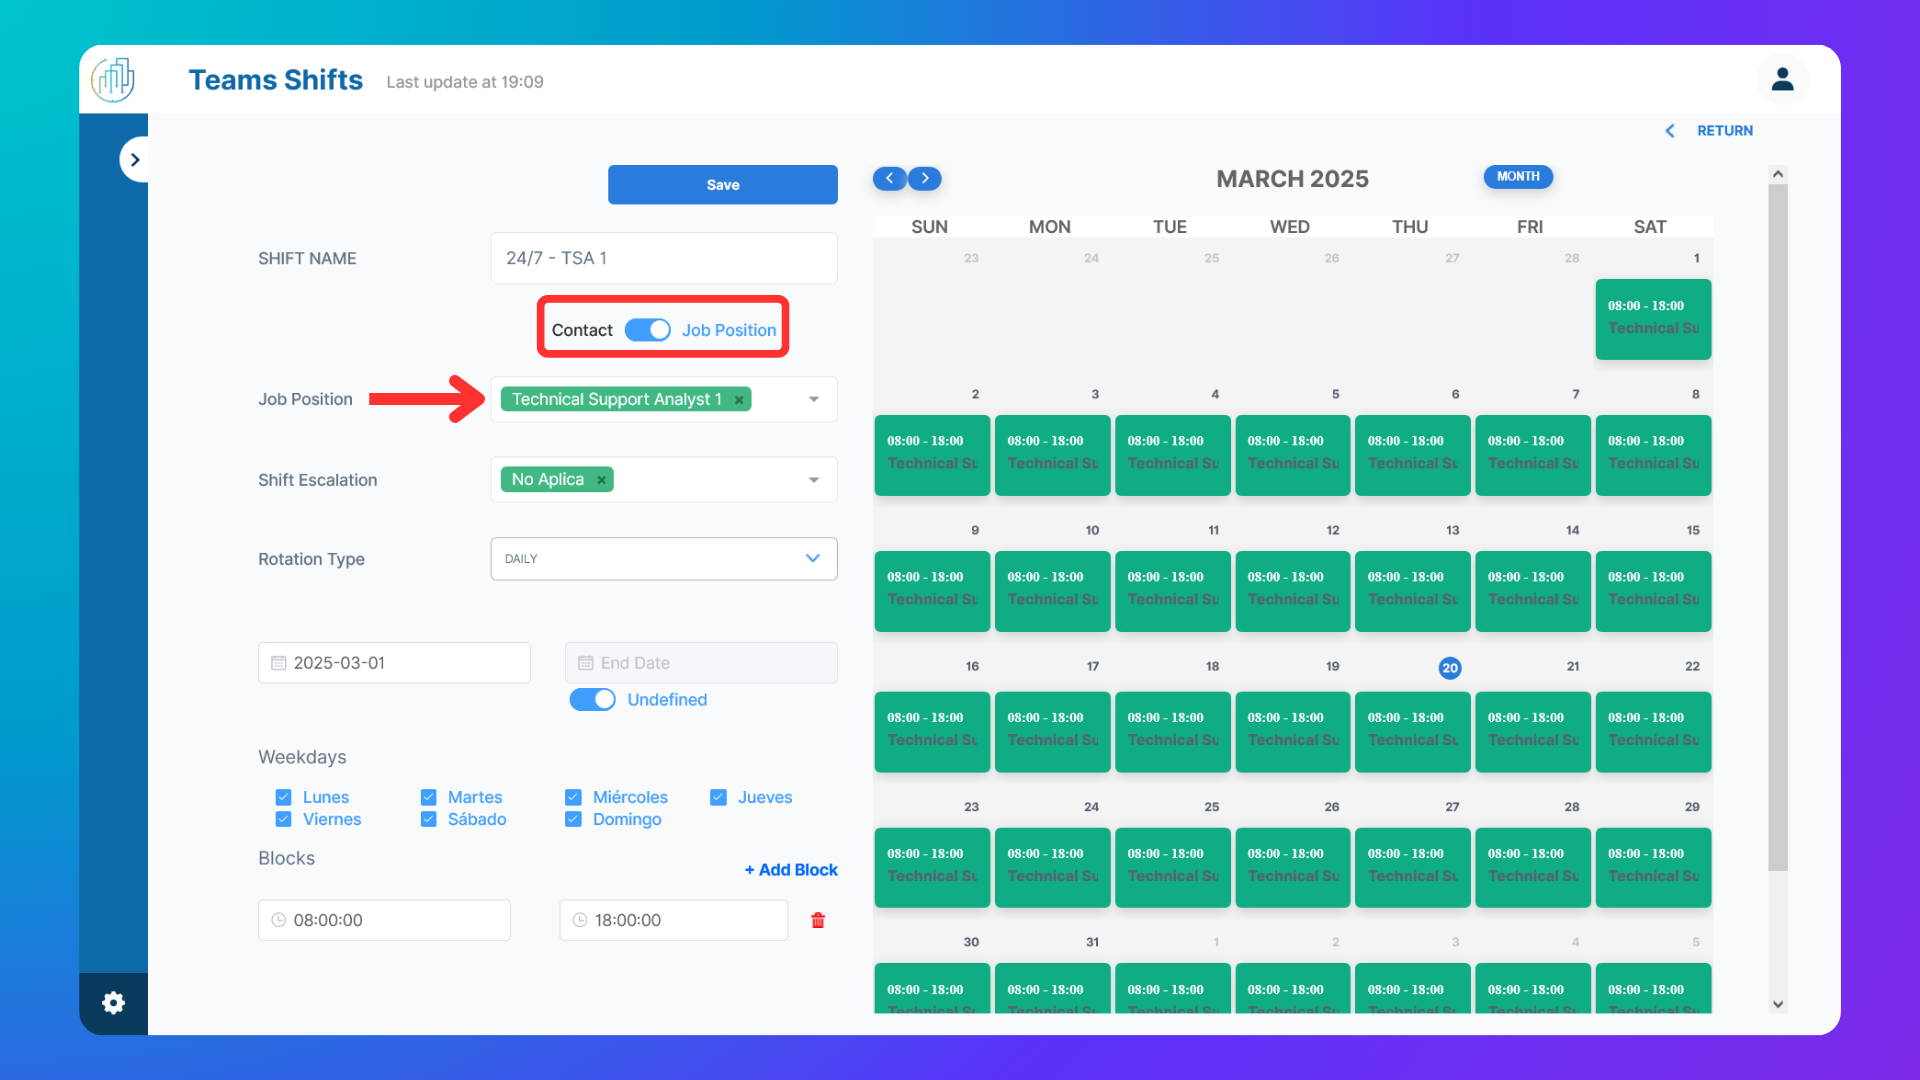1920x1080 pixels.
Task: Click the Save button
Action: point(723,185)
